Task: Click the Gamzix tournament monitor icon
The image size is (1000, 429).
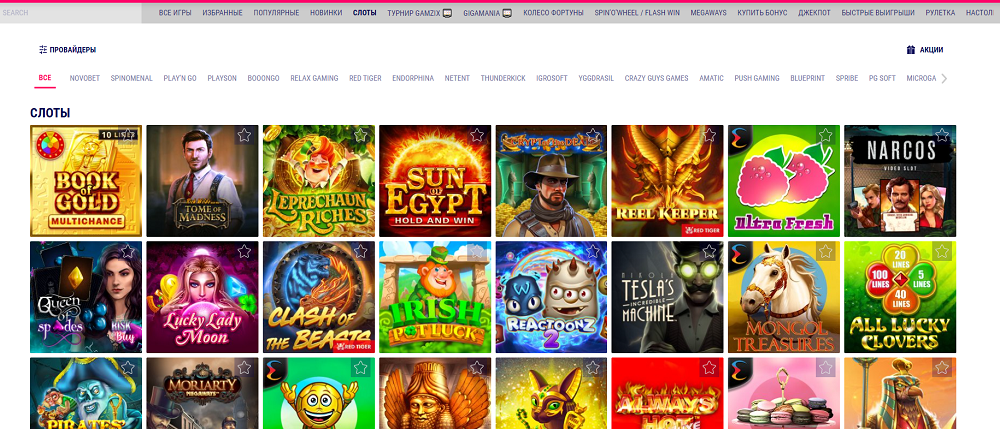Action: pyautogui.click(x=448, y=13)
